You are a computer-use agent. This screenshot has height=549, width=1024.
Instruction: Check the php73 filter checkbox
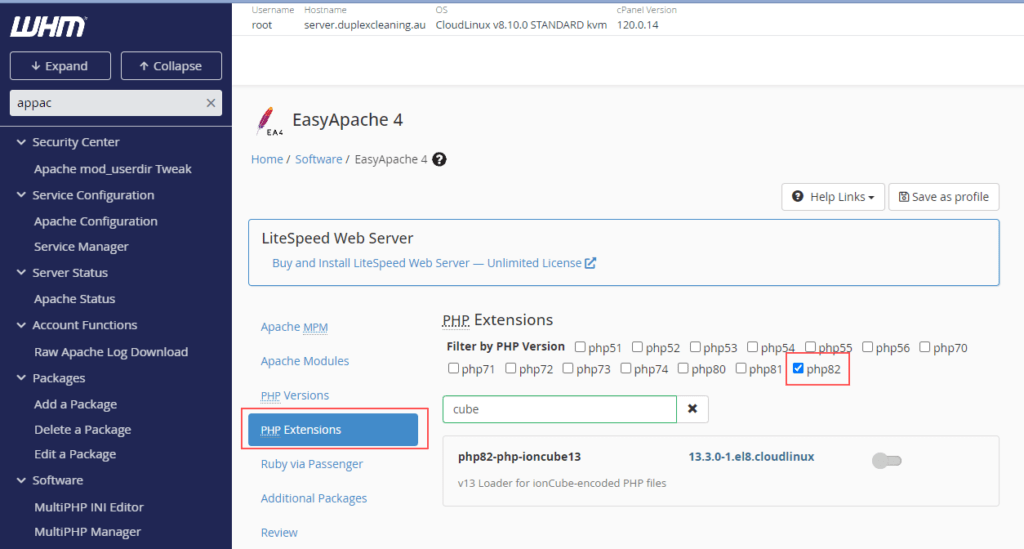coord(568,368)
